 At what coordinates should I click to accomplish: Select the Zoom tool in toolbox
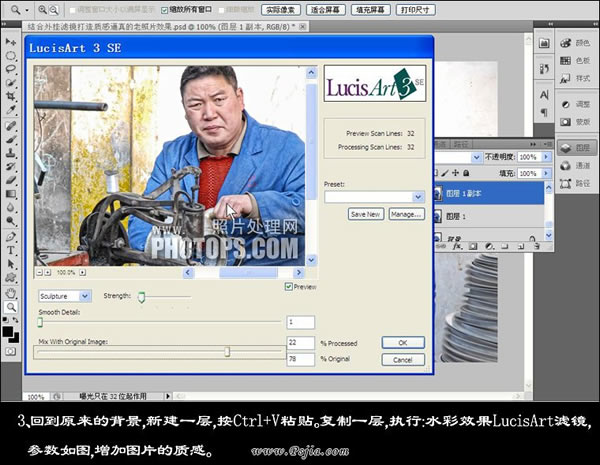[11, 307]
